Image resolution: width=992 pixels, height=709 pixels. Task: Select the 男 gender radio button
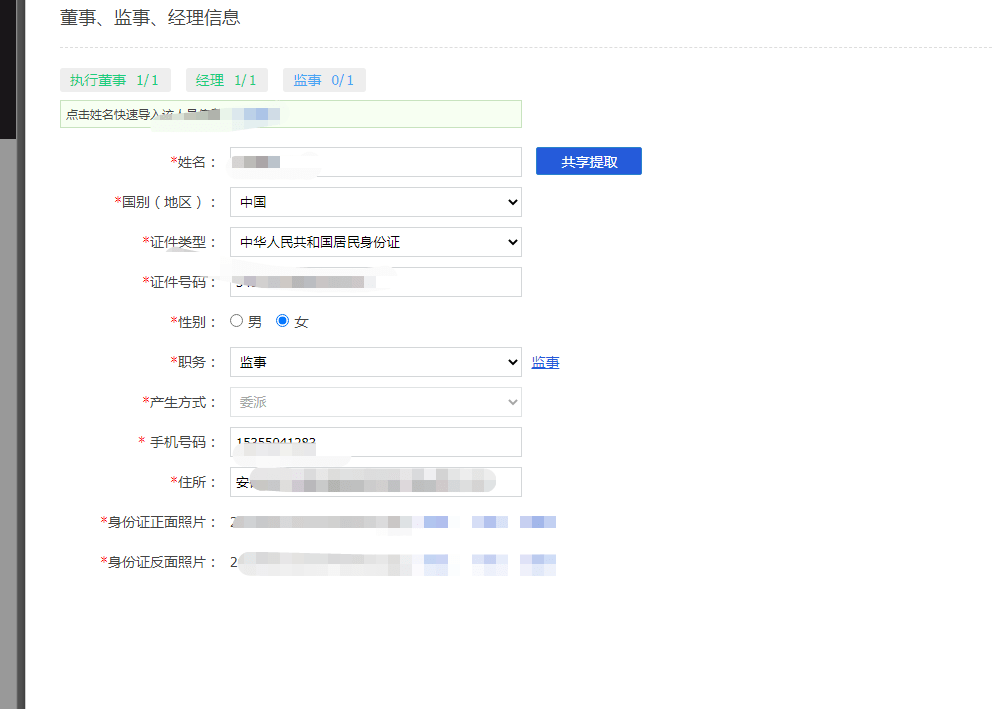pos(237,321)
